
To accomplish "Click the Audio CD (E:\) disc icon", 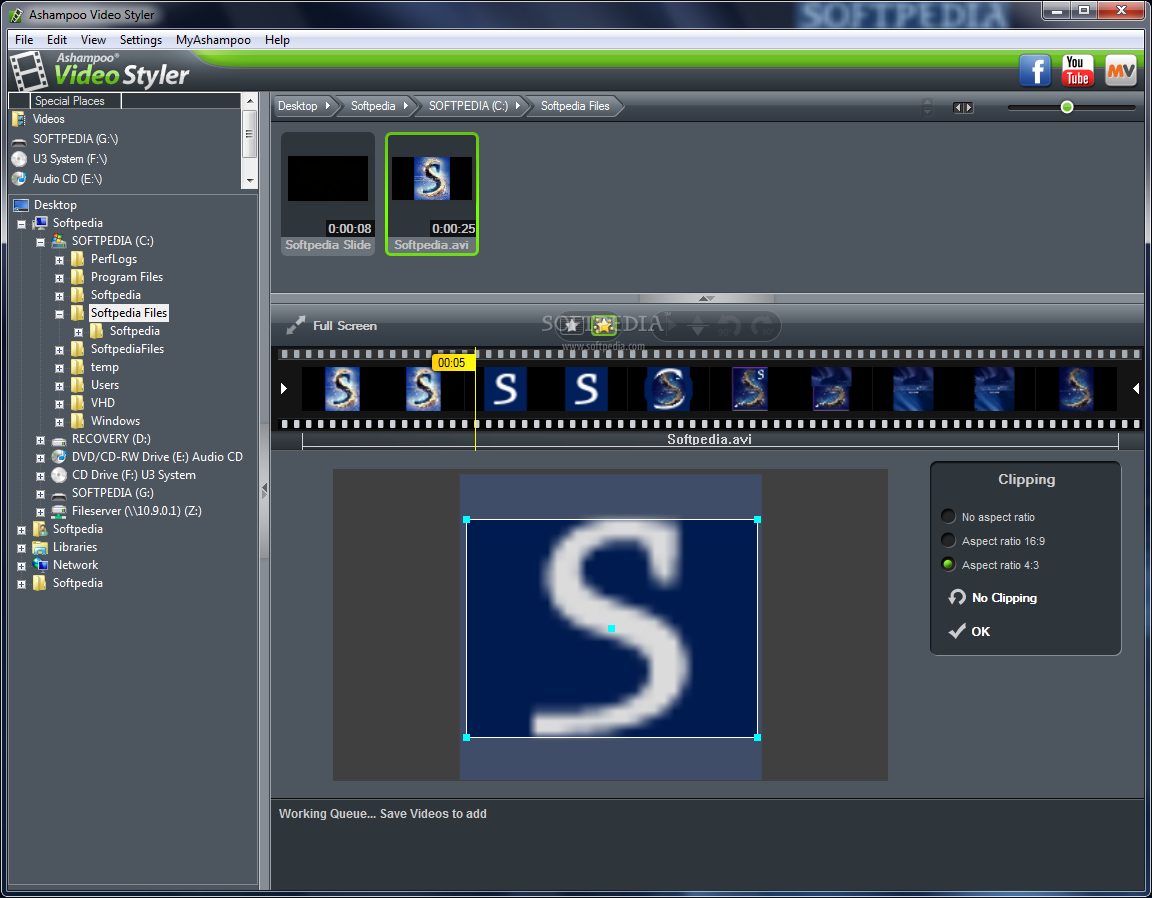I will pos(18,179).
